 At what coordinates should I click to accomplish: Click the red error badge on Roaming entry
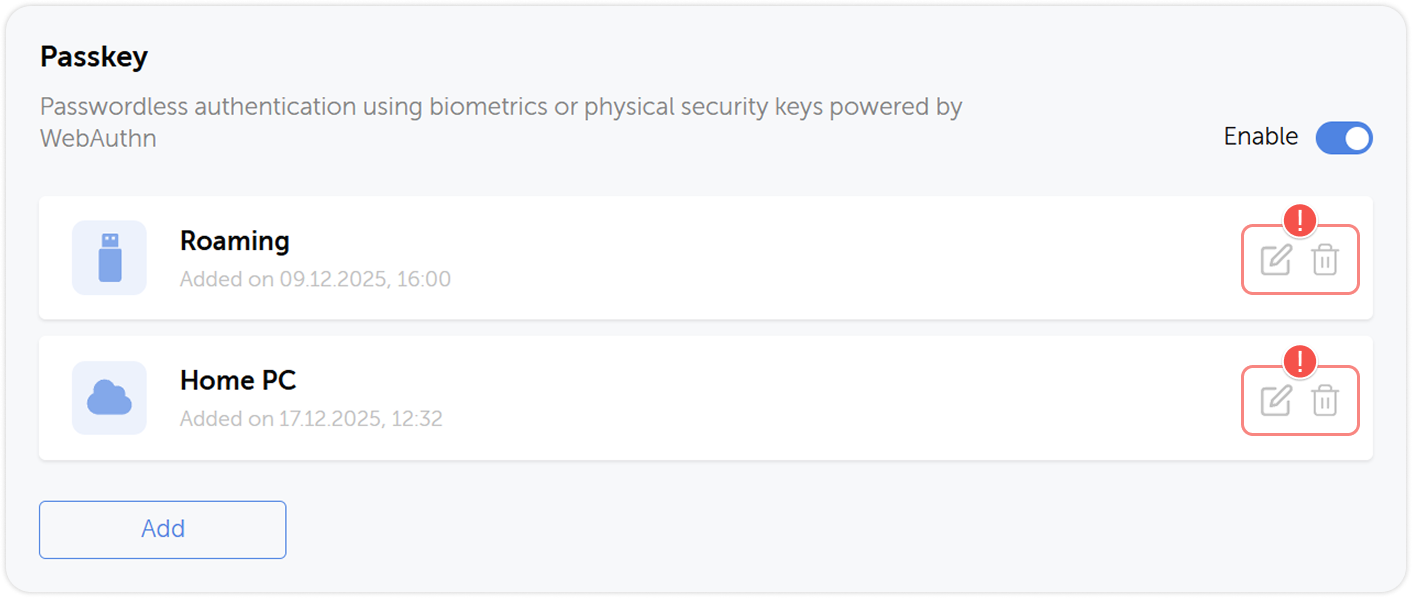point(1302,220)
